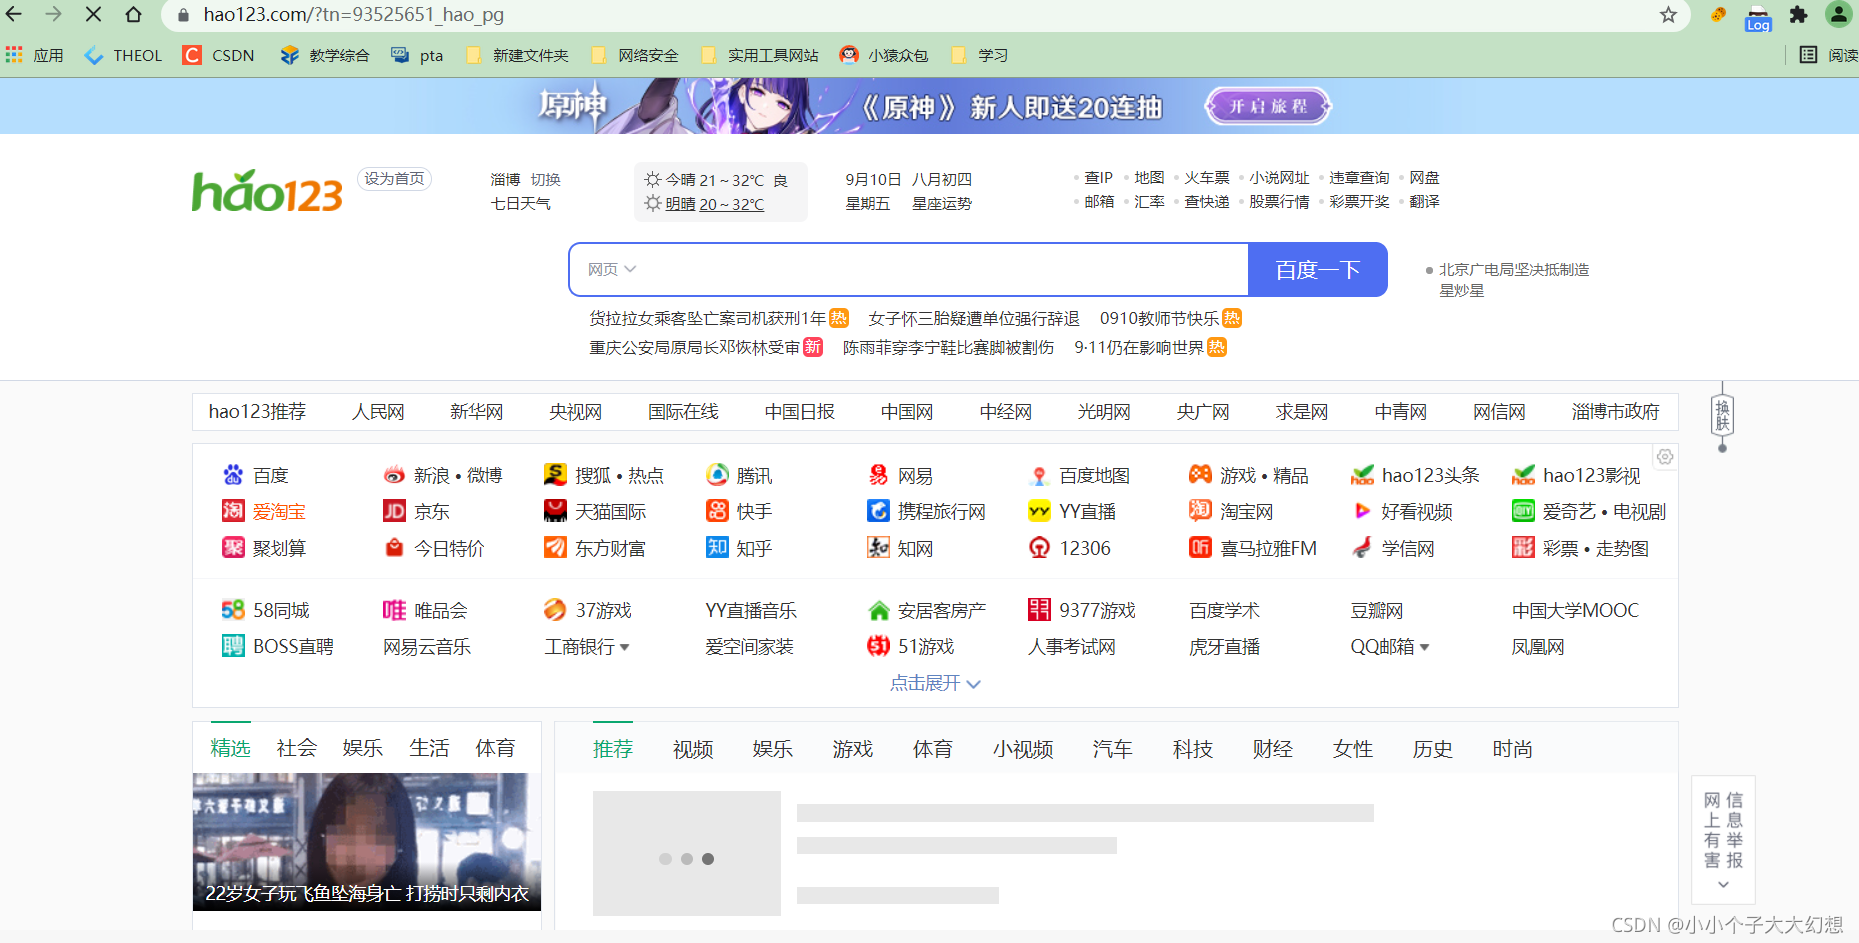
Task: Open the 百度 site icon link
Action: point(256,475)
